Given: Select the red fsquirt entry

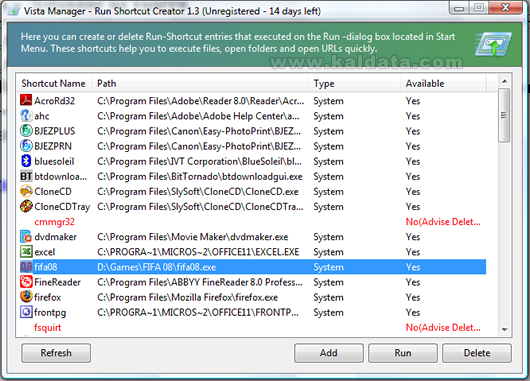Looking at the screenshot, I should click(x=48, y=328).
